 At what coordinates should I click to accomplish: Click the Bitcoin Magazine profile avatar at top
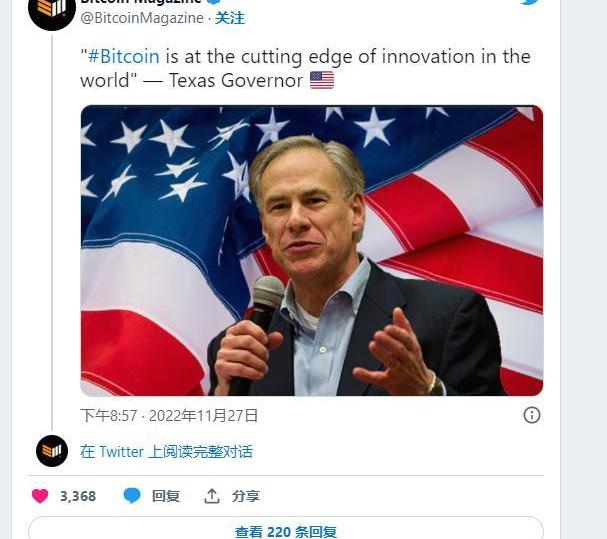point(52,10)
